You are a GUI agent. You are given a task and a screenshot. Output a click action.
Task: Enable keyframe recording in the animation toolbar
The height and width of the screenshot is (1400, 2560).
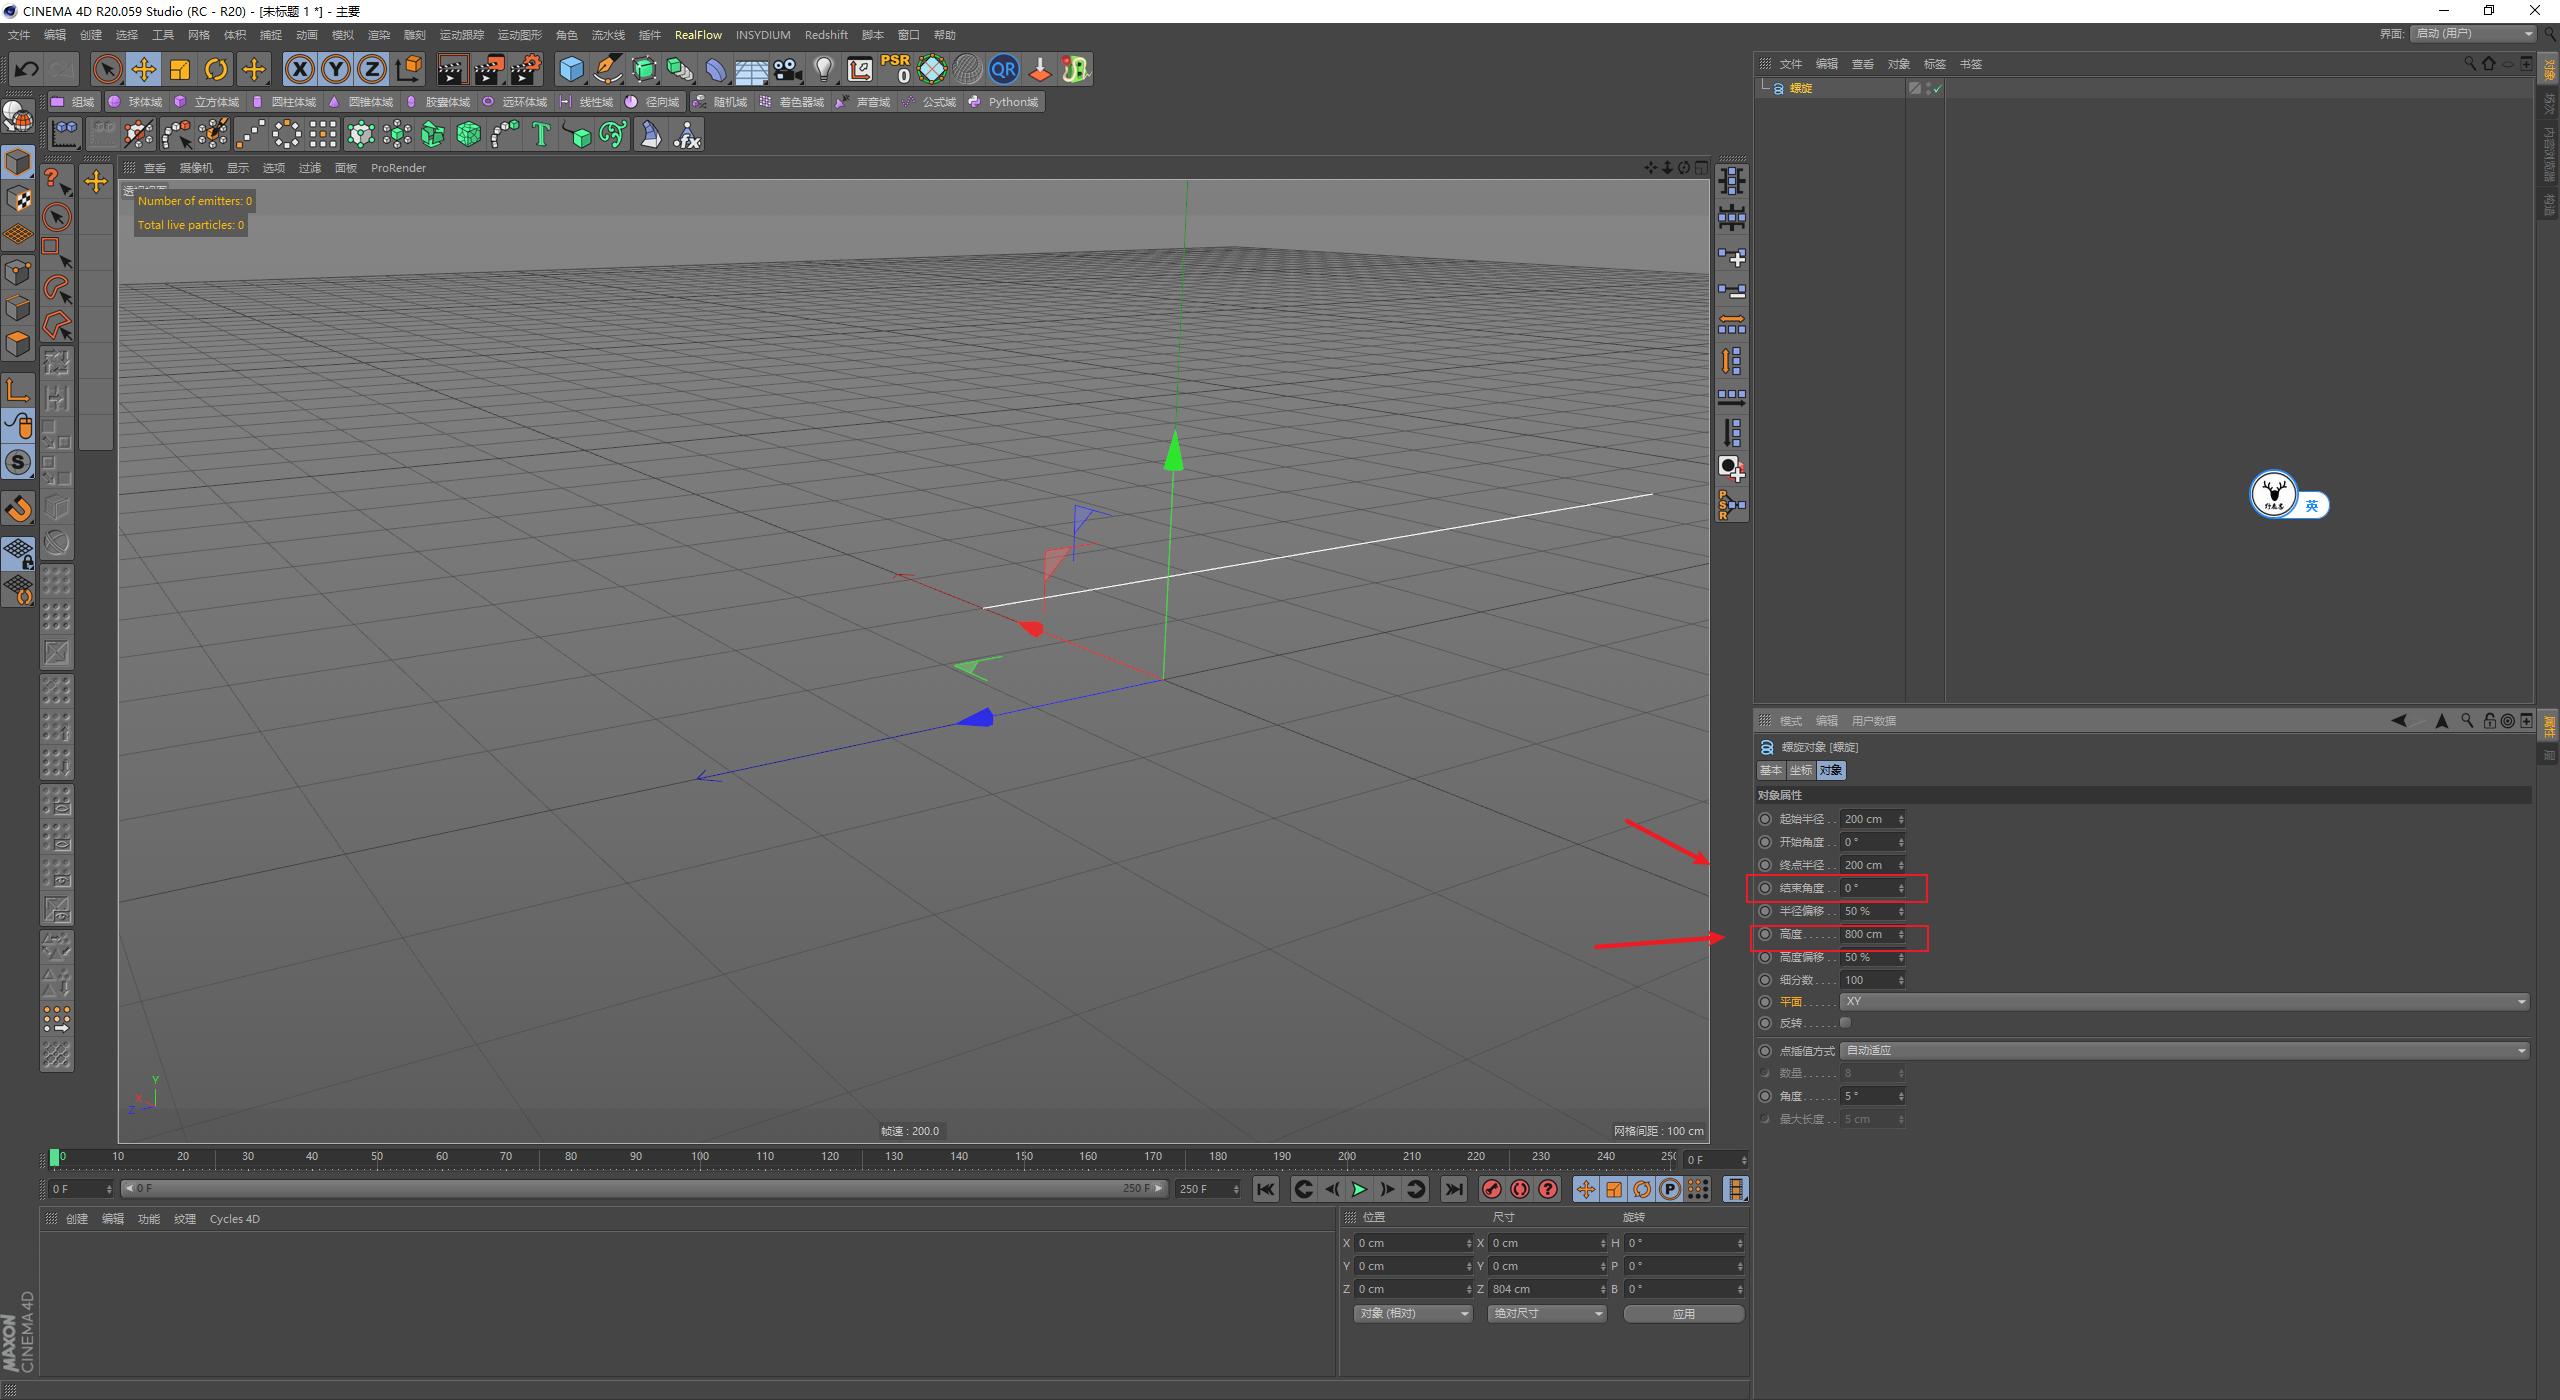click(1491, 1189)
